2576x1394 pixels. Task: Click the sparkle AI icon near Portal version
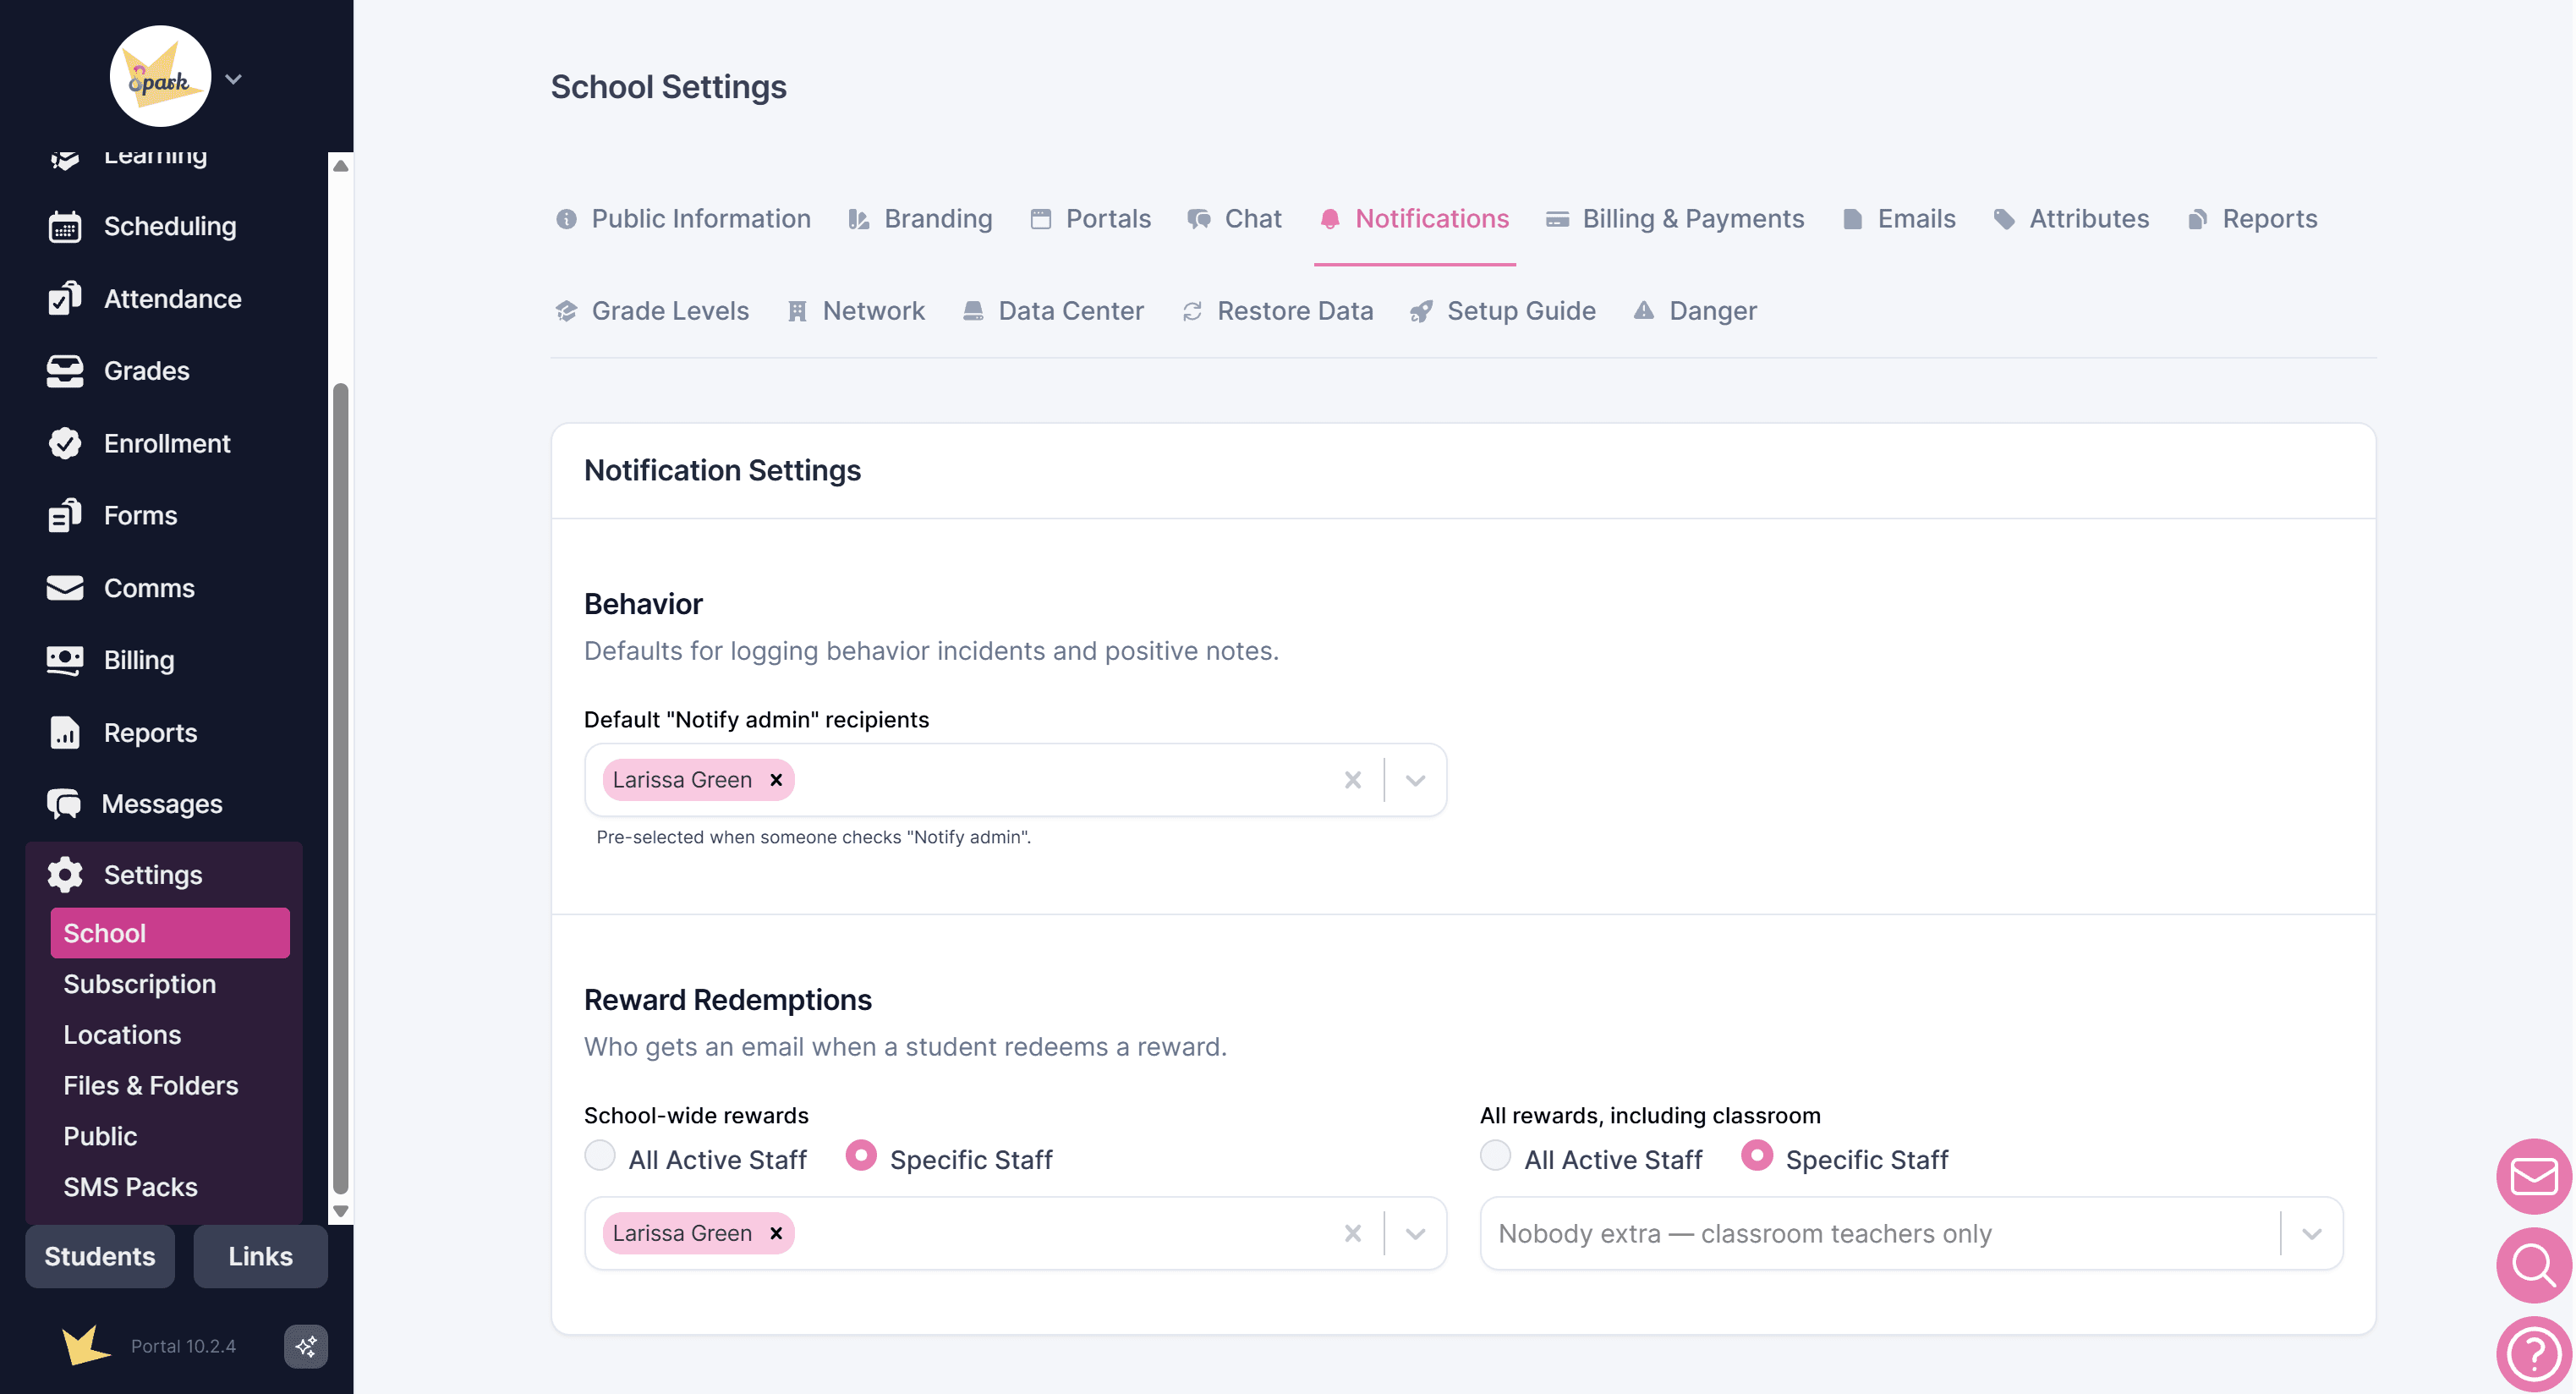(306, 1346)
